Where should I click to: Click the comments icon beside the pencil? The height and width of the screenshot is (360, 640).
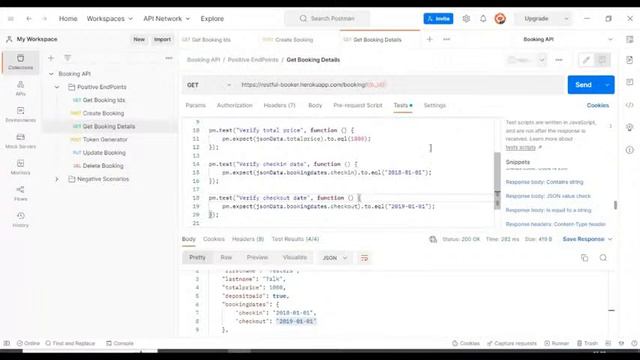(602, 60)
